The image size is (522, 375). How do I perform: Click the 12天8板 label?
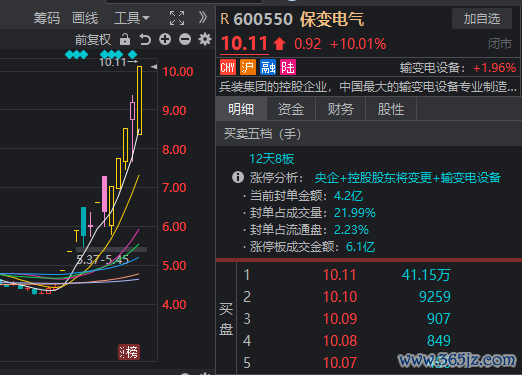click(271, 159)
